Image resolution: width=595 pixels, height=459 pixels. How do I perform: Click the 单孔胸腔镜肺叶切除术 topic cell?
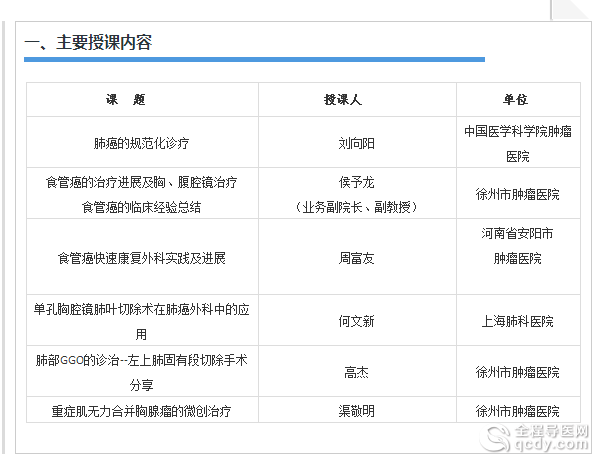(141, 322)
